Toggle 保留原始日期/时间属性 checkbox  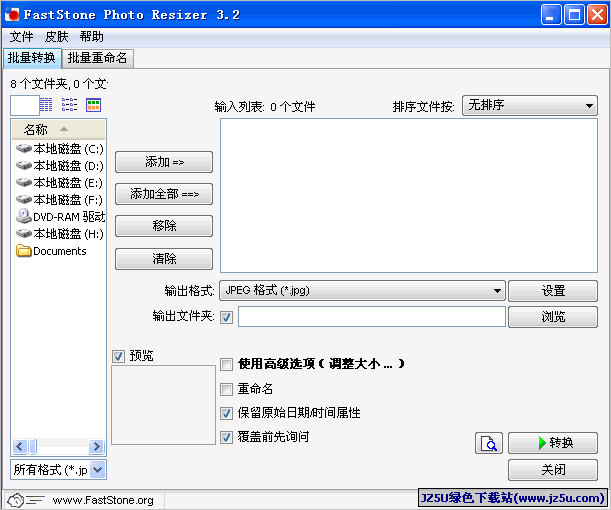(x=226, y=413)
